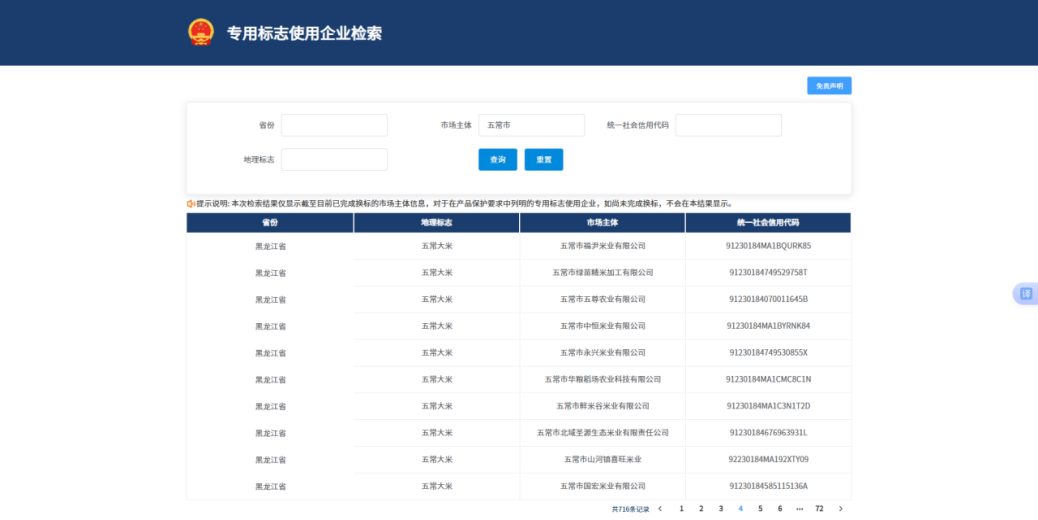This screenshot has width=1038, height=520.
Task: Click the orange speaker notice icon
Action: pos(191,203)
